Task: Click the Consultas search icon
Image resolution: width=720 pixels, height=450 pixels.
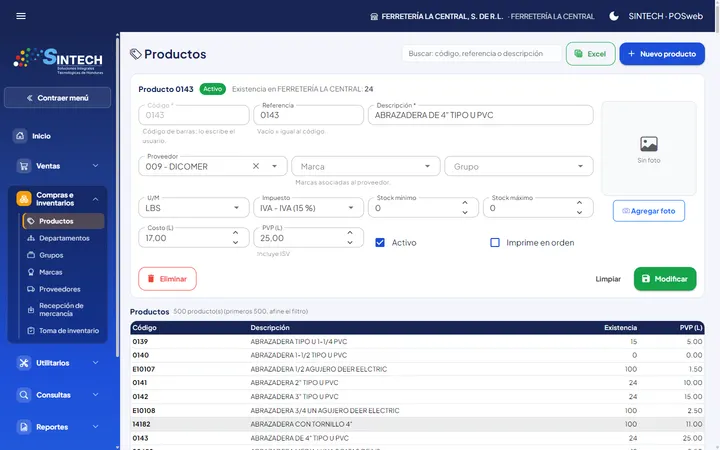Action: point(23,395)
